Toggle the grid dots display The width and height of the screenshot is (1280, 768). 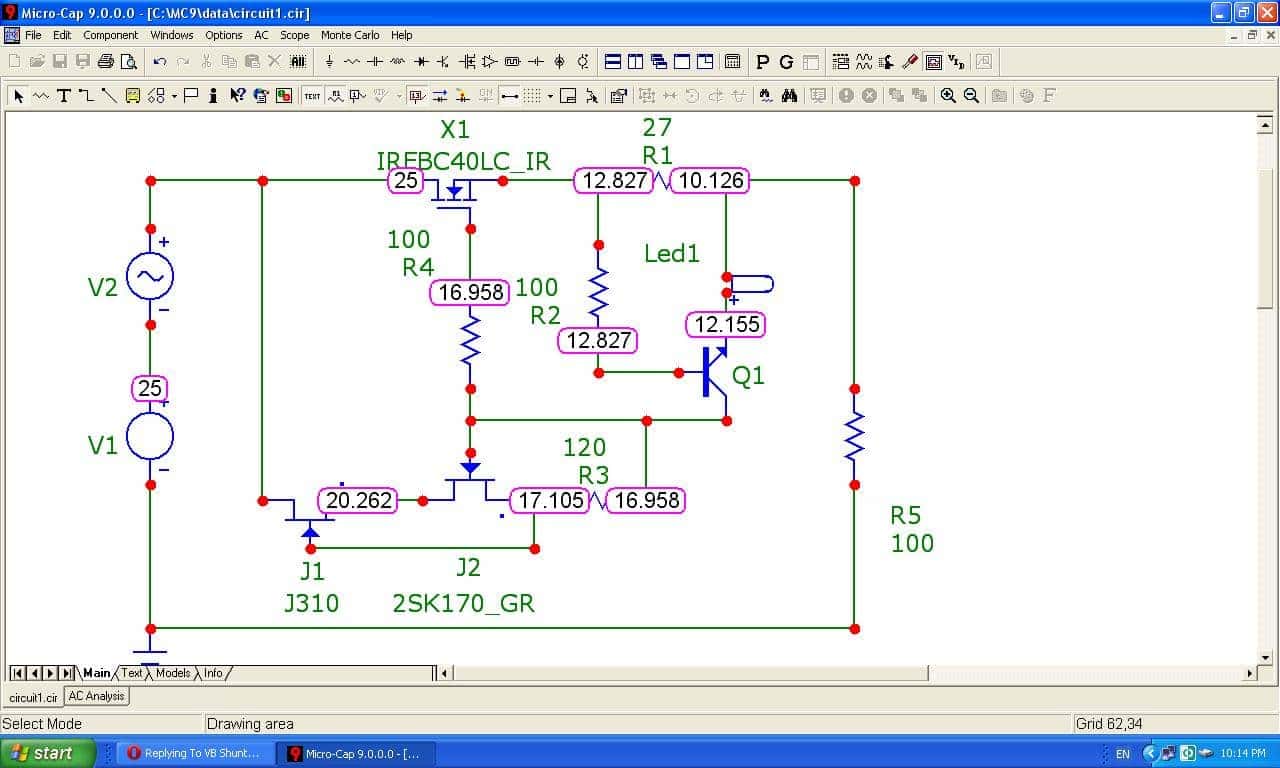click(532, 96)
